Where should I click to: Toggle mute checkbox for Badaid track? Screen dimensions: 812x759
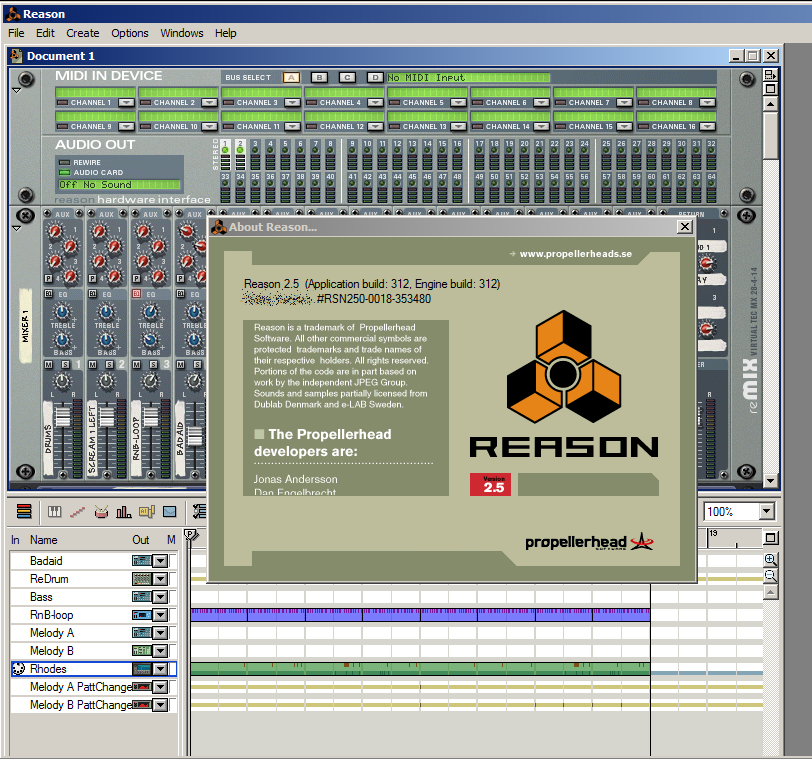172,561
